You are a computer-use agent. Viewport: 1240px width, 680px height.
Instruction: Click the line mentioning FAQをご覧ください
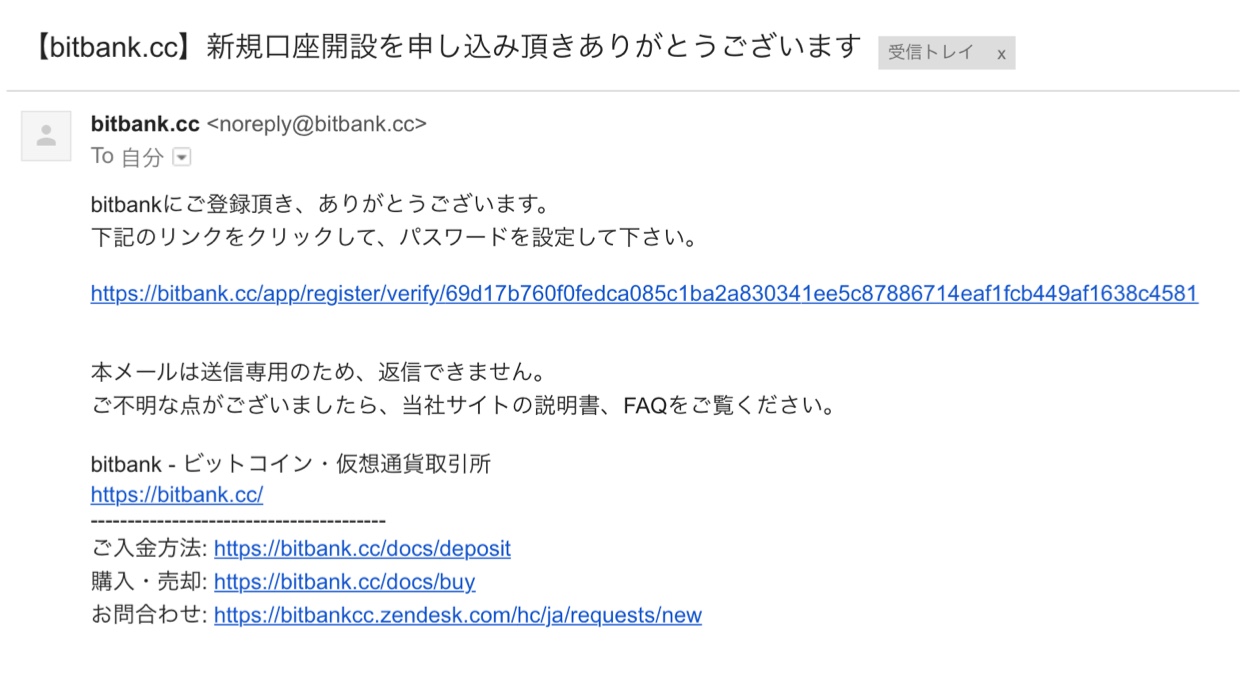pos(462,407)
